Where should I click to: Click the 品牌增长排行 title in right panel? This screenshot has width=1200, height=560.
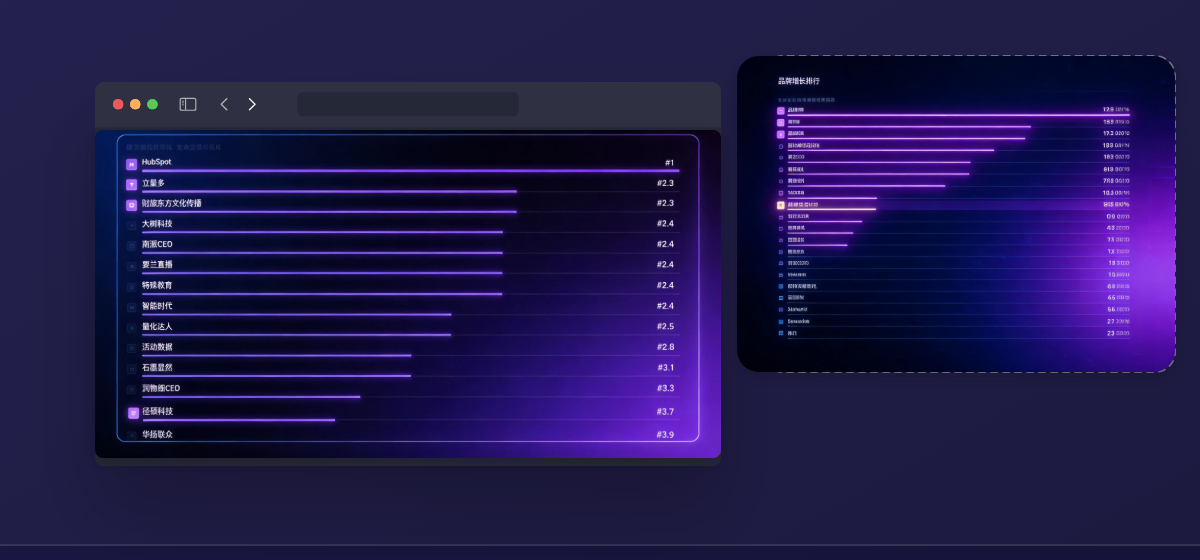pyautogui.click(x=798, y=81)
